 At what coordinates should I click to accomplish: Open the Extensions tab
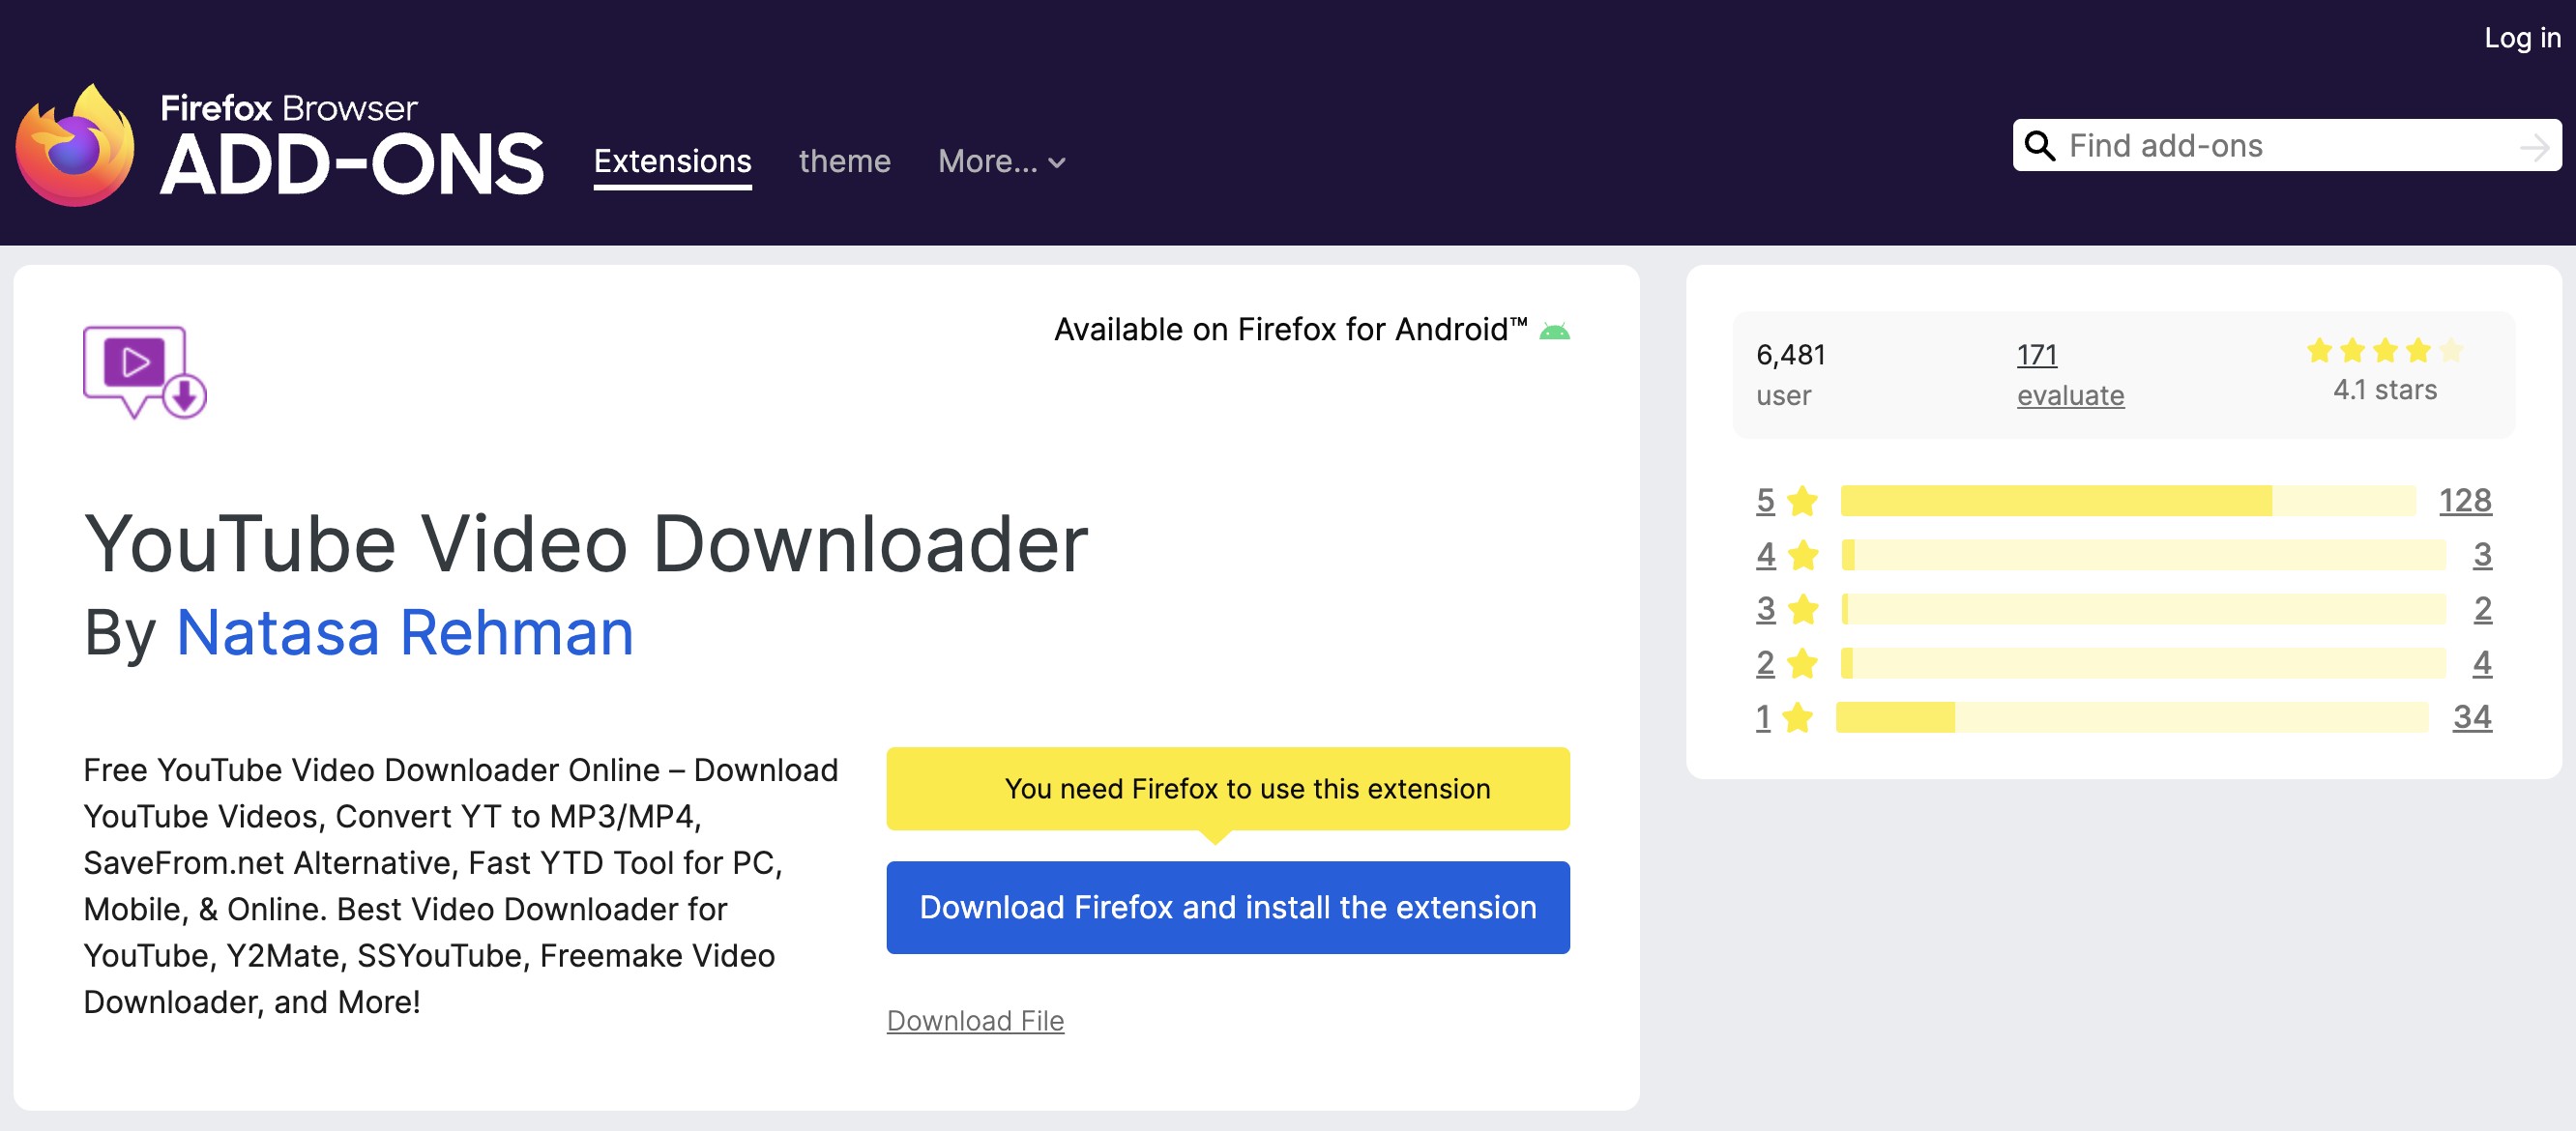tap(672, 161)
